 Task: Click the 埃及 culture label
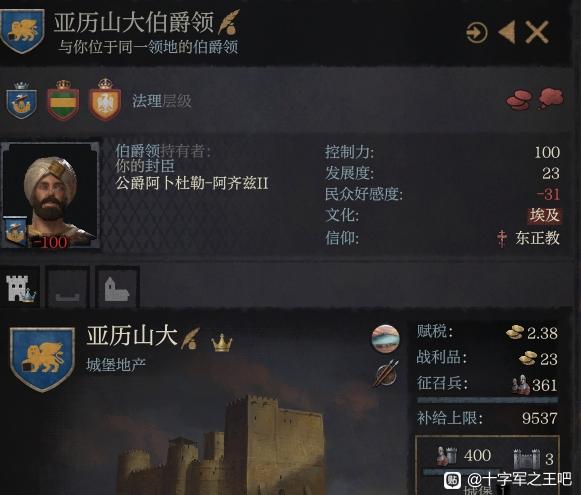tap(544, 215)
